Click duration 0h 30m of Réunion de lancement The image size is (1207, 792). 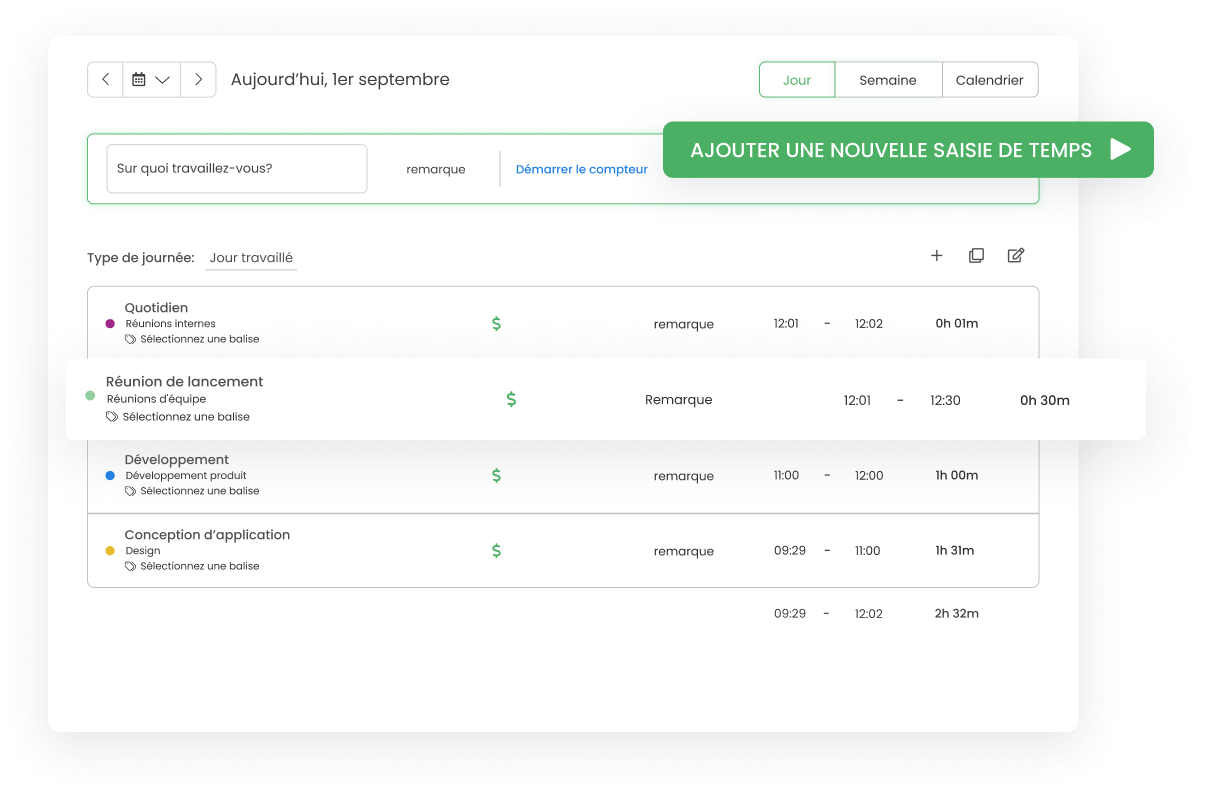tap(1045, 400)
